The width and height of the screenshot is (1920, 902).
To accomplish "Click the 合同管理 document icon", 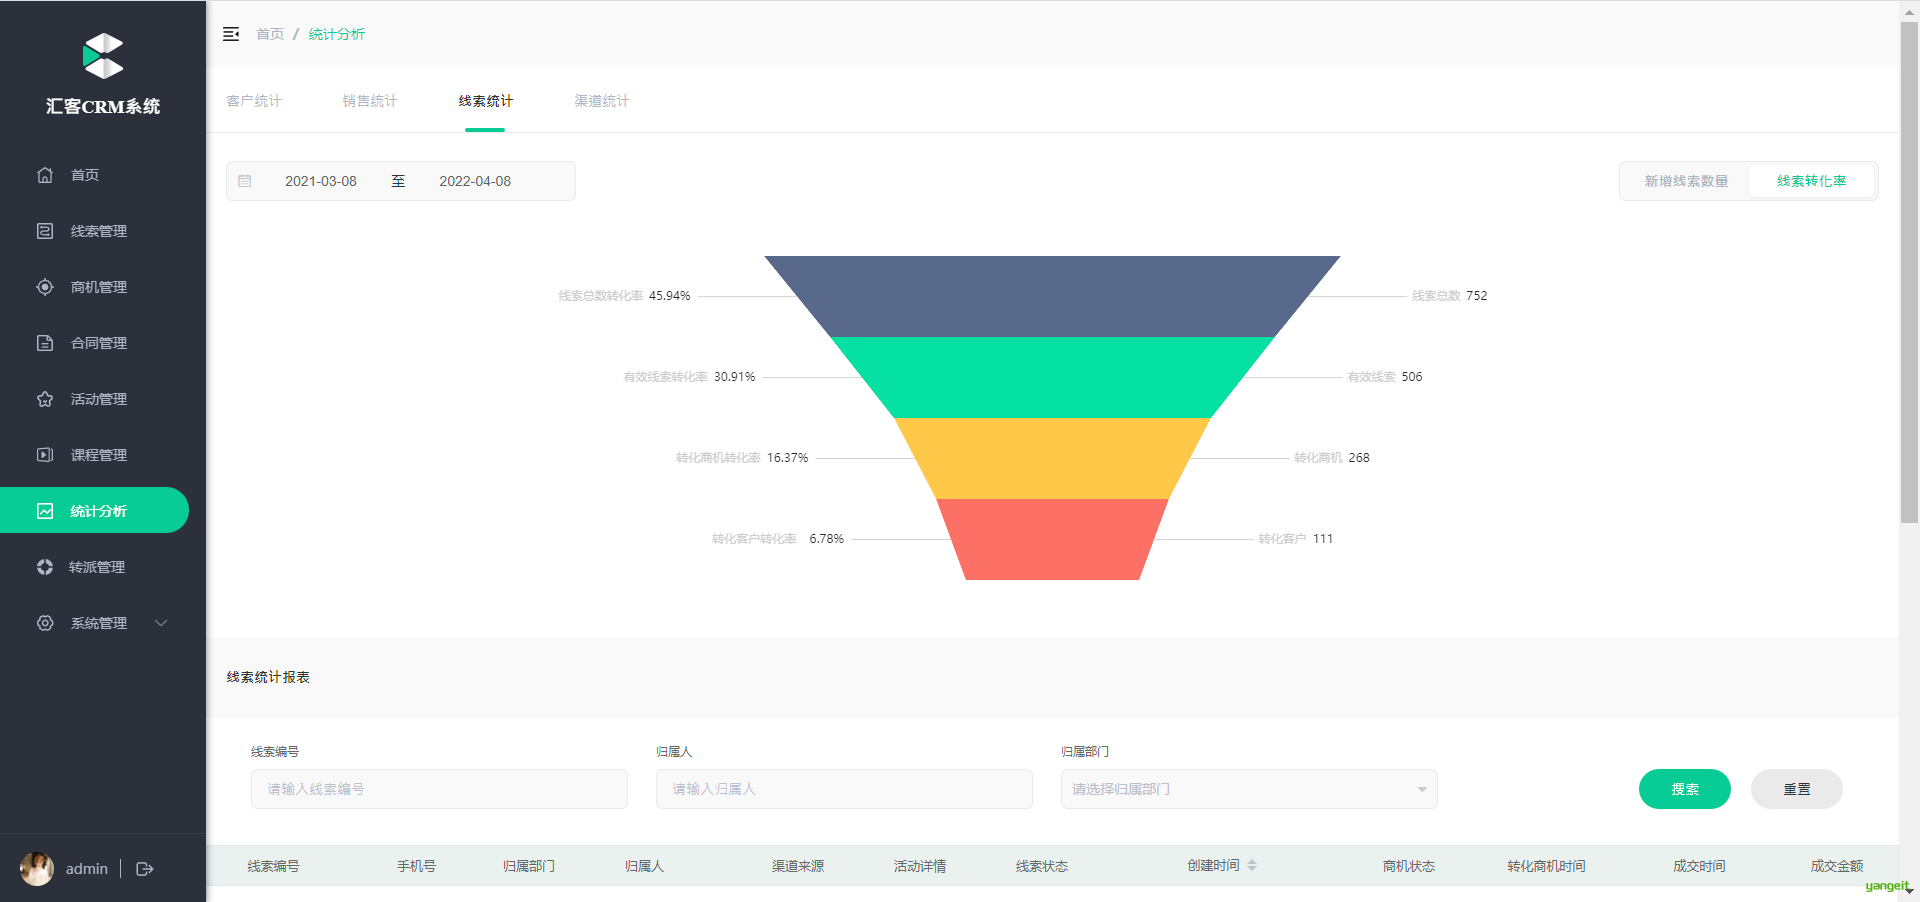I will [x=45, y=343].
